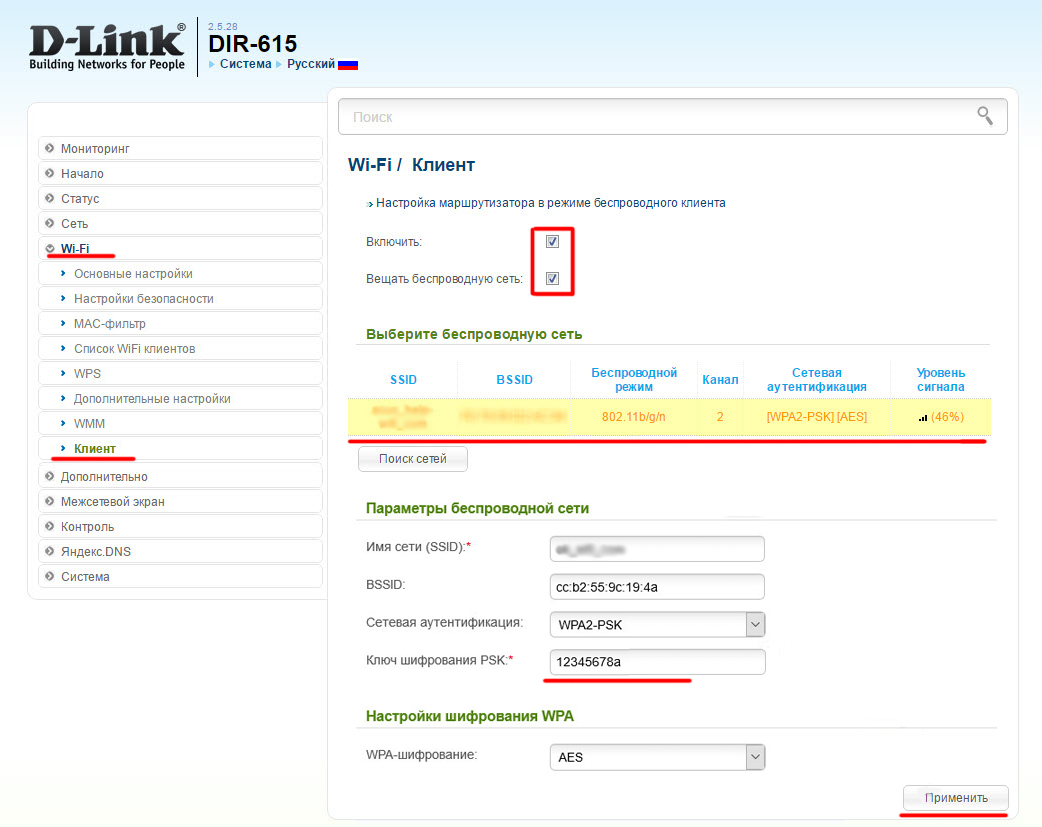This screenshot has height=827, width=1042.
Task: Select the Wi-Fi menu section
Action: (x=181, y=249)
